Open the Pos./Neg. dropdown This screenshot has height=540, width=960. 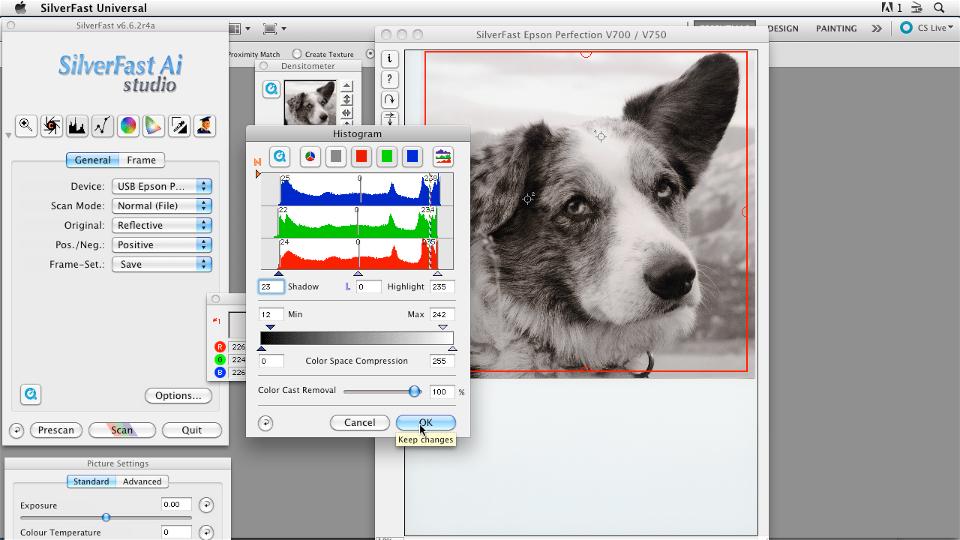coord(162,245)
